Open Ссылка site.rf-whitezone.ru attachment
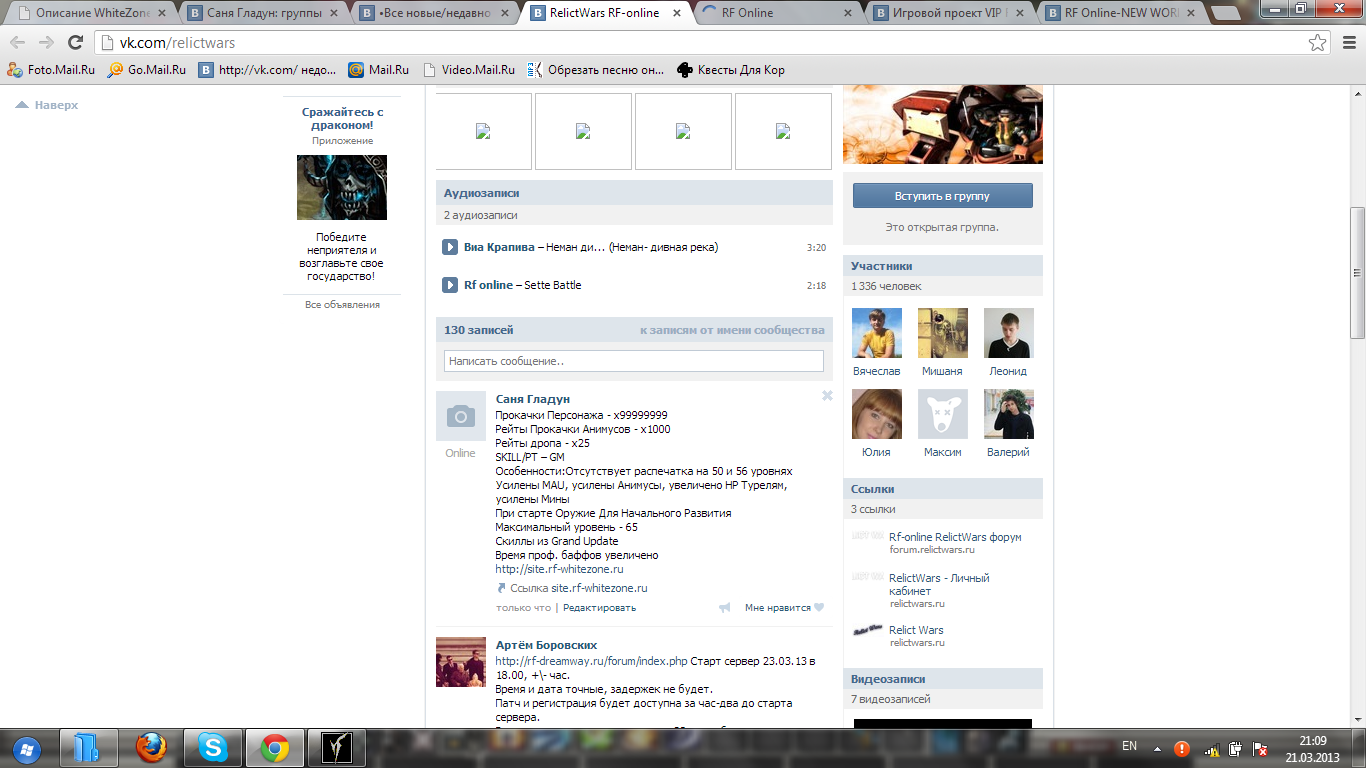This screenshot has height=768, width=1366. coord(572,588)
